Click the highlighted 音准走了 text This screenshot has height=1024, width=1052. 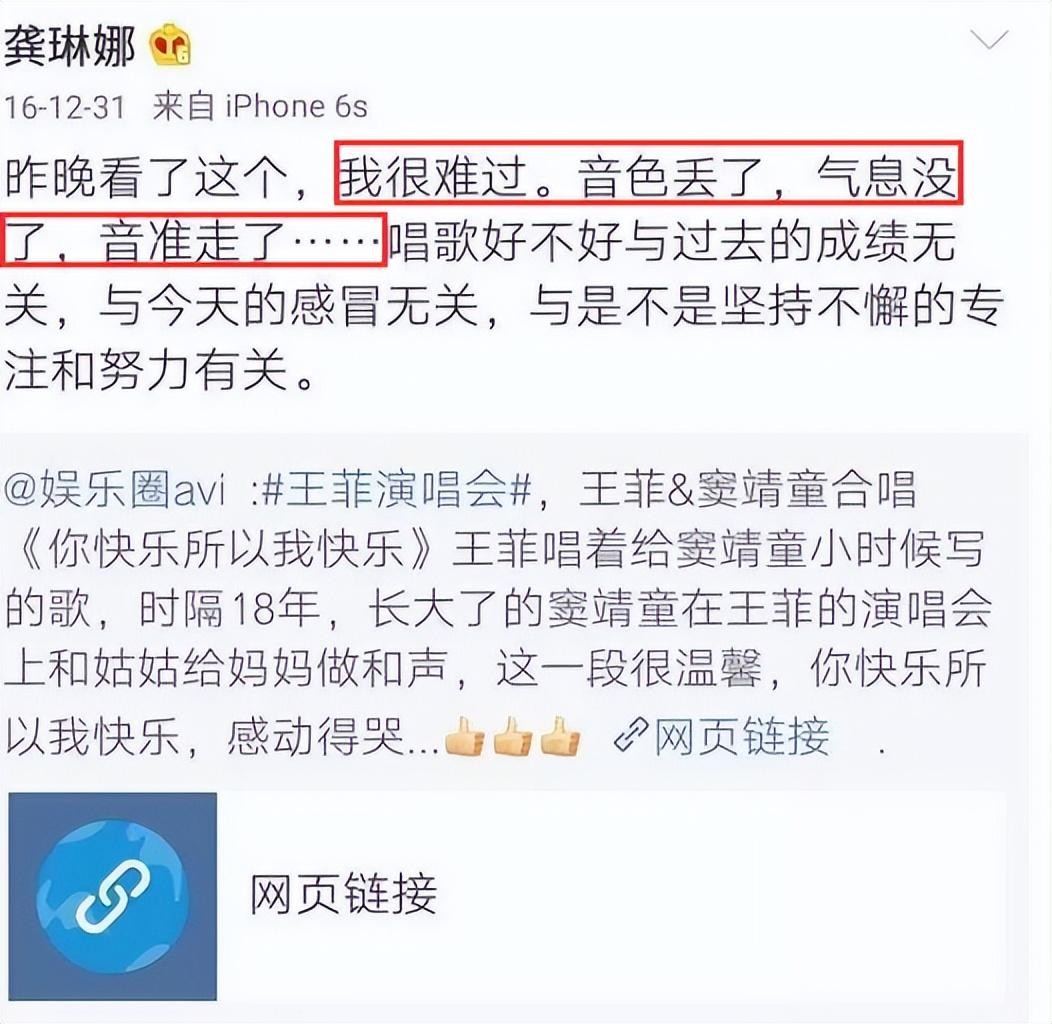click(195, 242)
